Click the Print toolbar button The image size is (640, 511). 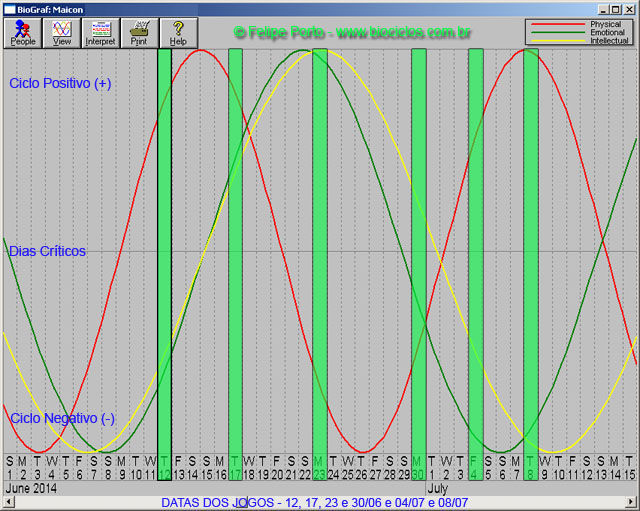[139, 33]
